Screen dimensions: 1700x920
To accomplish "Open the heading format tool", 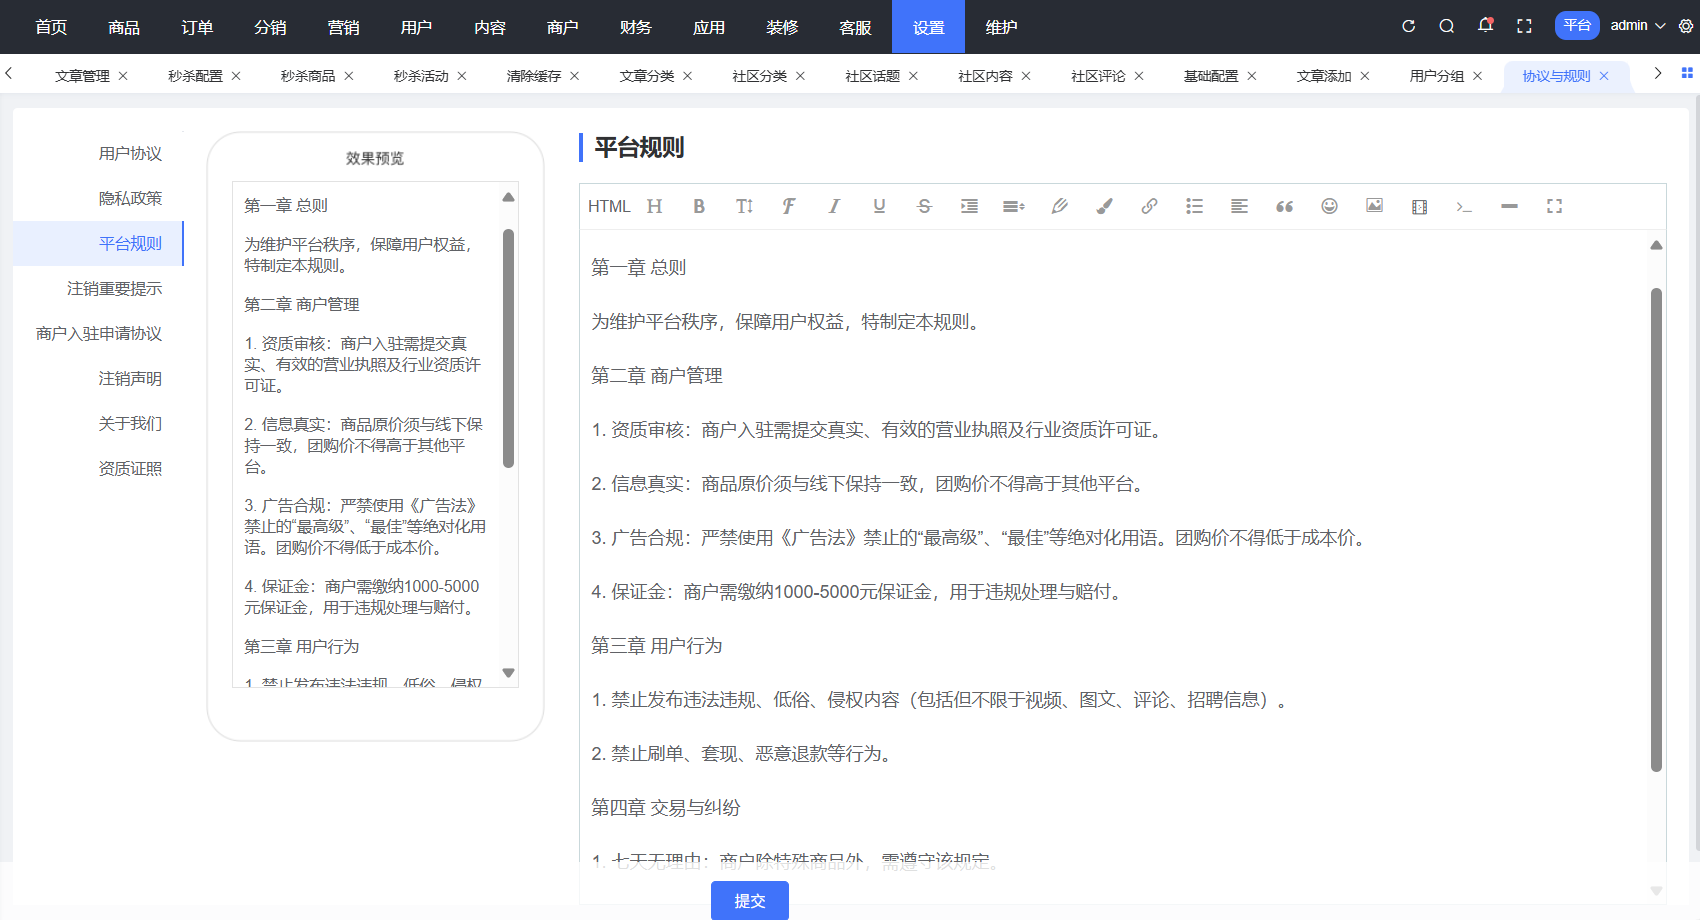I will [654, 206].
